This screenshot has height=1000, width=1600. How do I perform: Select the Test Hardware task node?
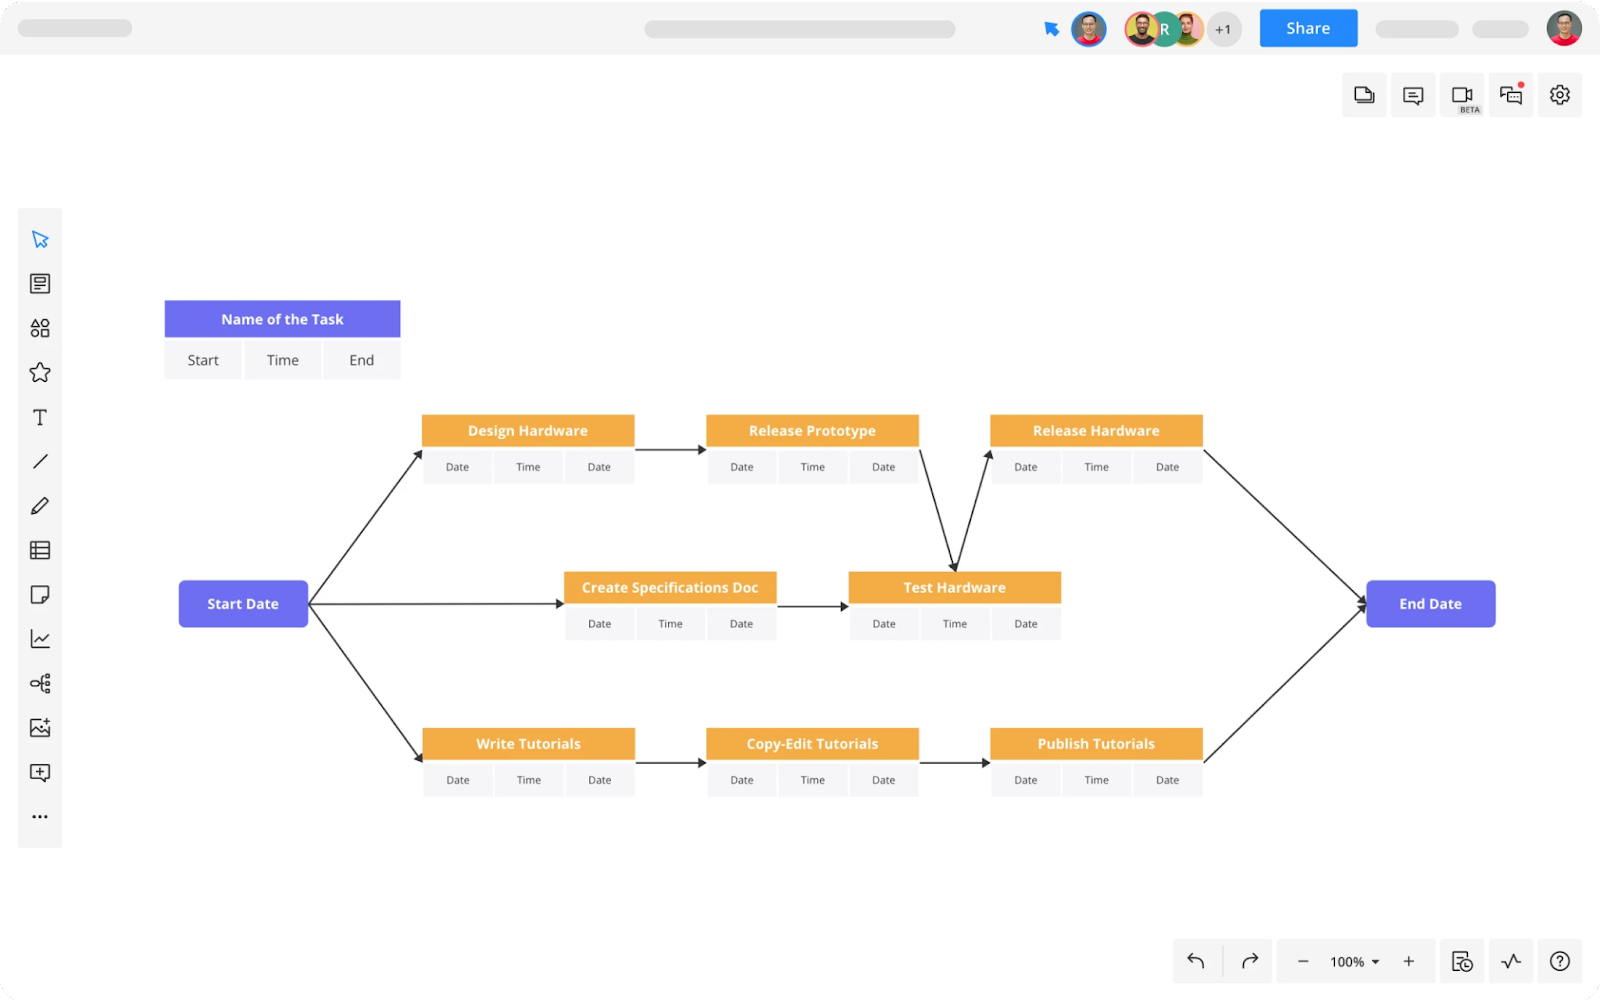(x=954, y=588)
